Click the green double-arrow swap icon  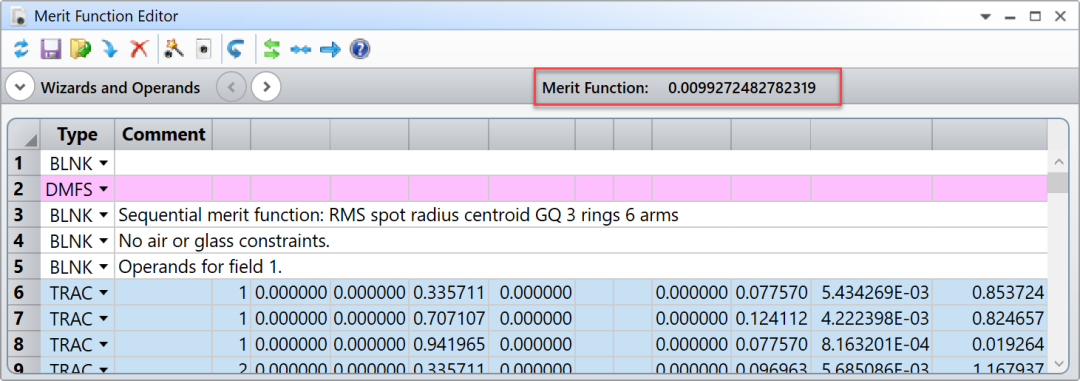pos(272,49)
